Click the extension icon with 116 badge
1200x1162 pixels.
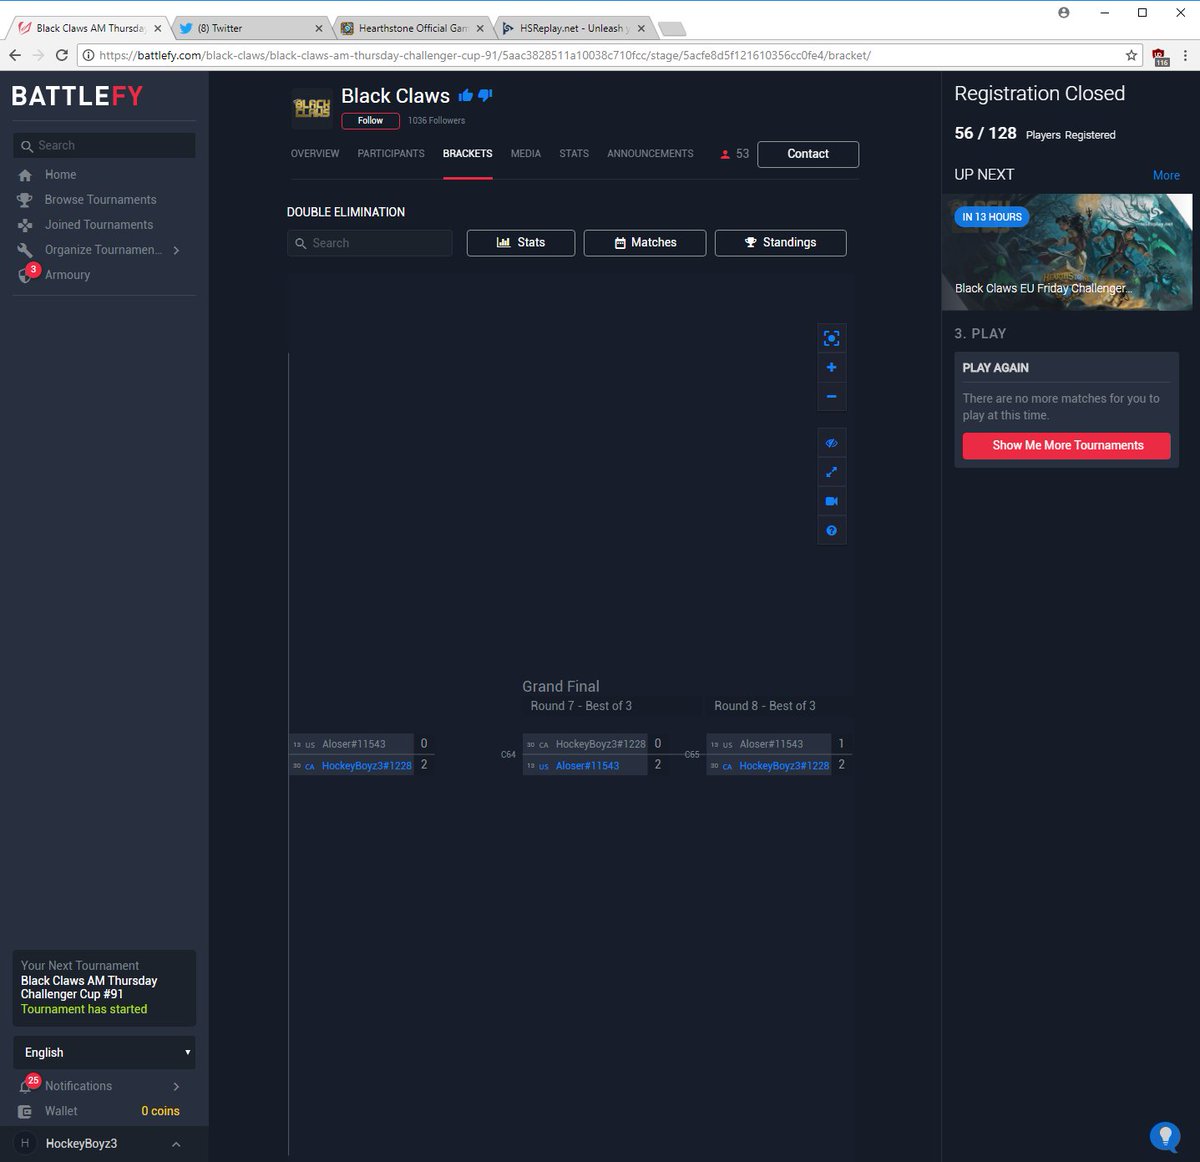click(x=1160, y=57)
